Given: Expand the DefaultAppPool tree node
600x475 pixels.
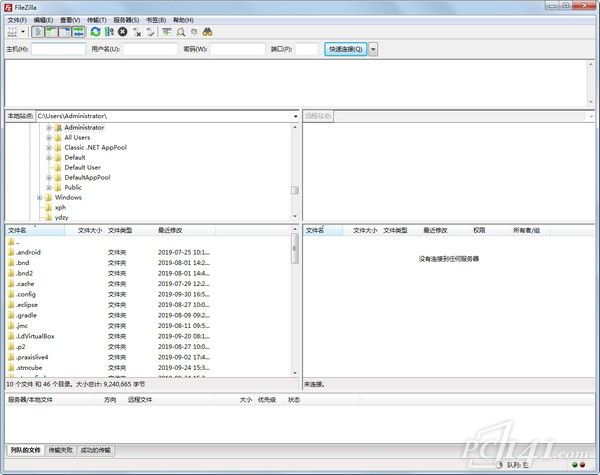Looking at the screenshot, I should point(49,178).
